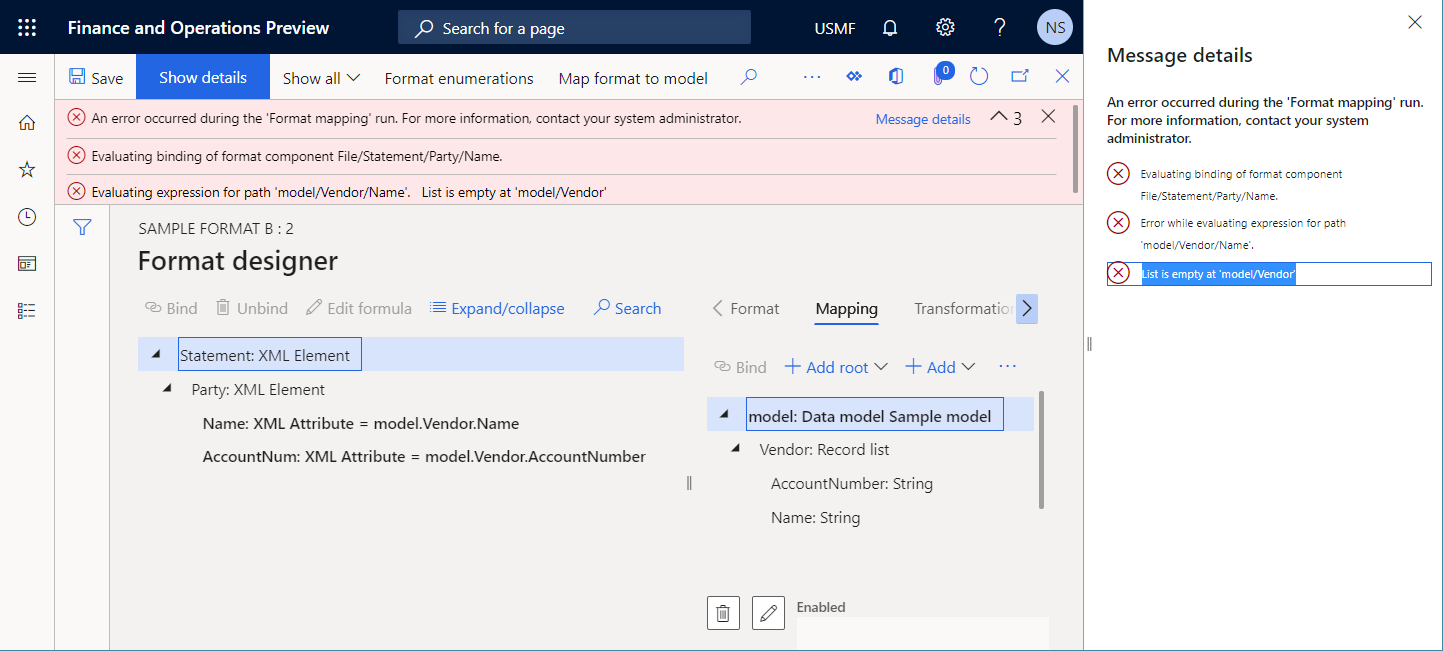Click the Unbind button
The image size is (1443, 651).
[252, 308]
